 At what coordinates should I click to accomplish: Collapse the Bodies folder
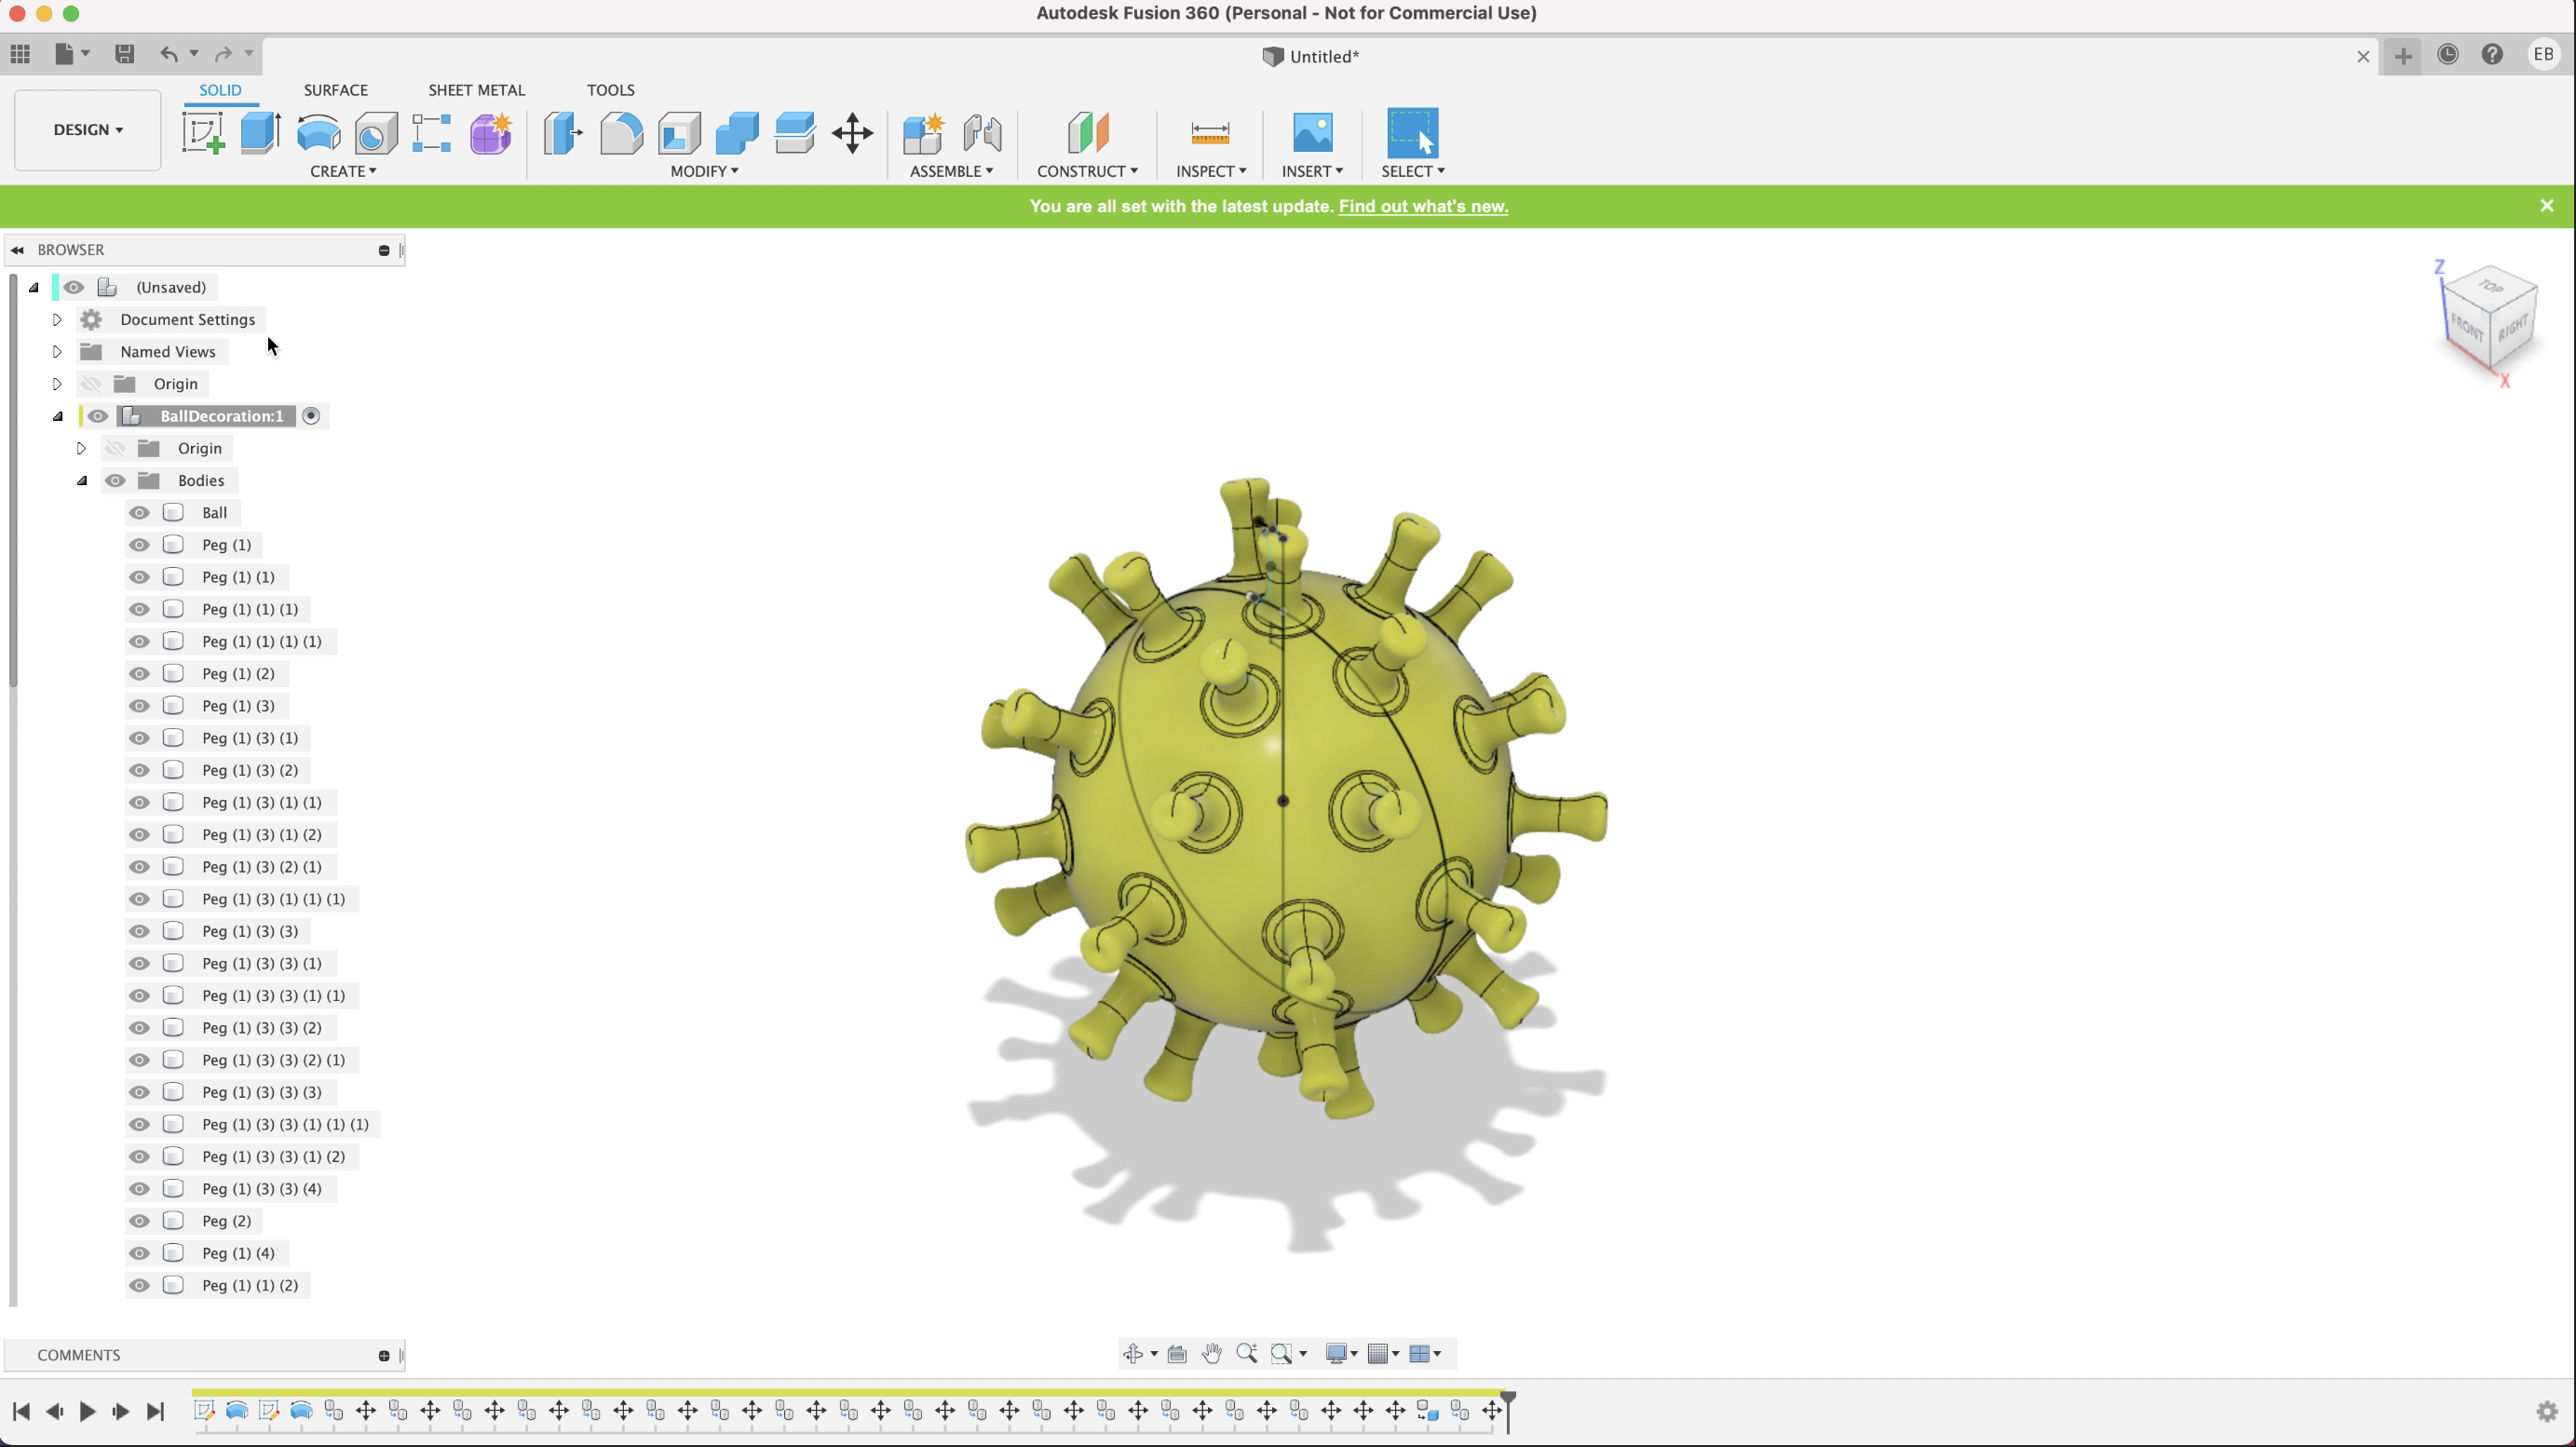[79, 480]
